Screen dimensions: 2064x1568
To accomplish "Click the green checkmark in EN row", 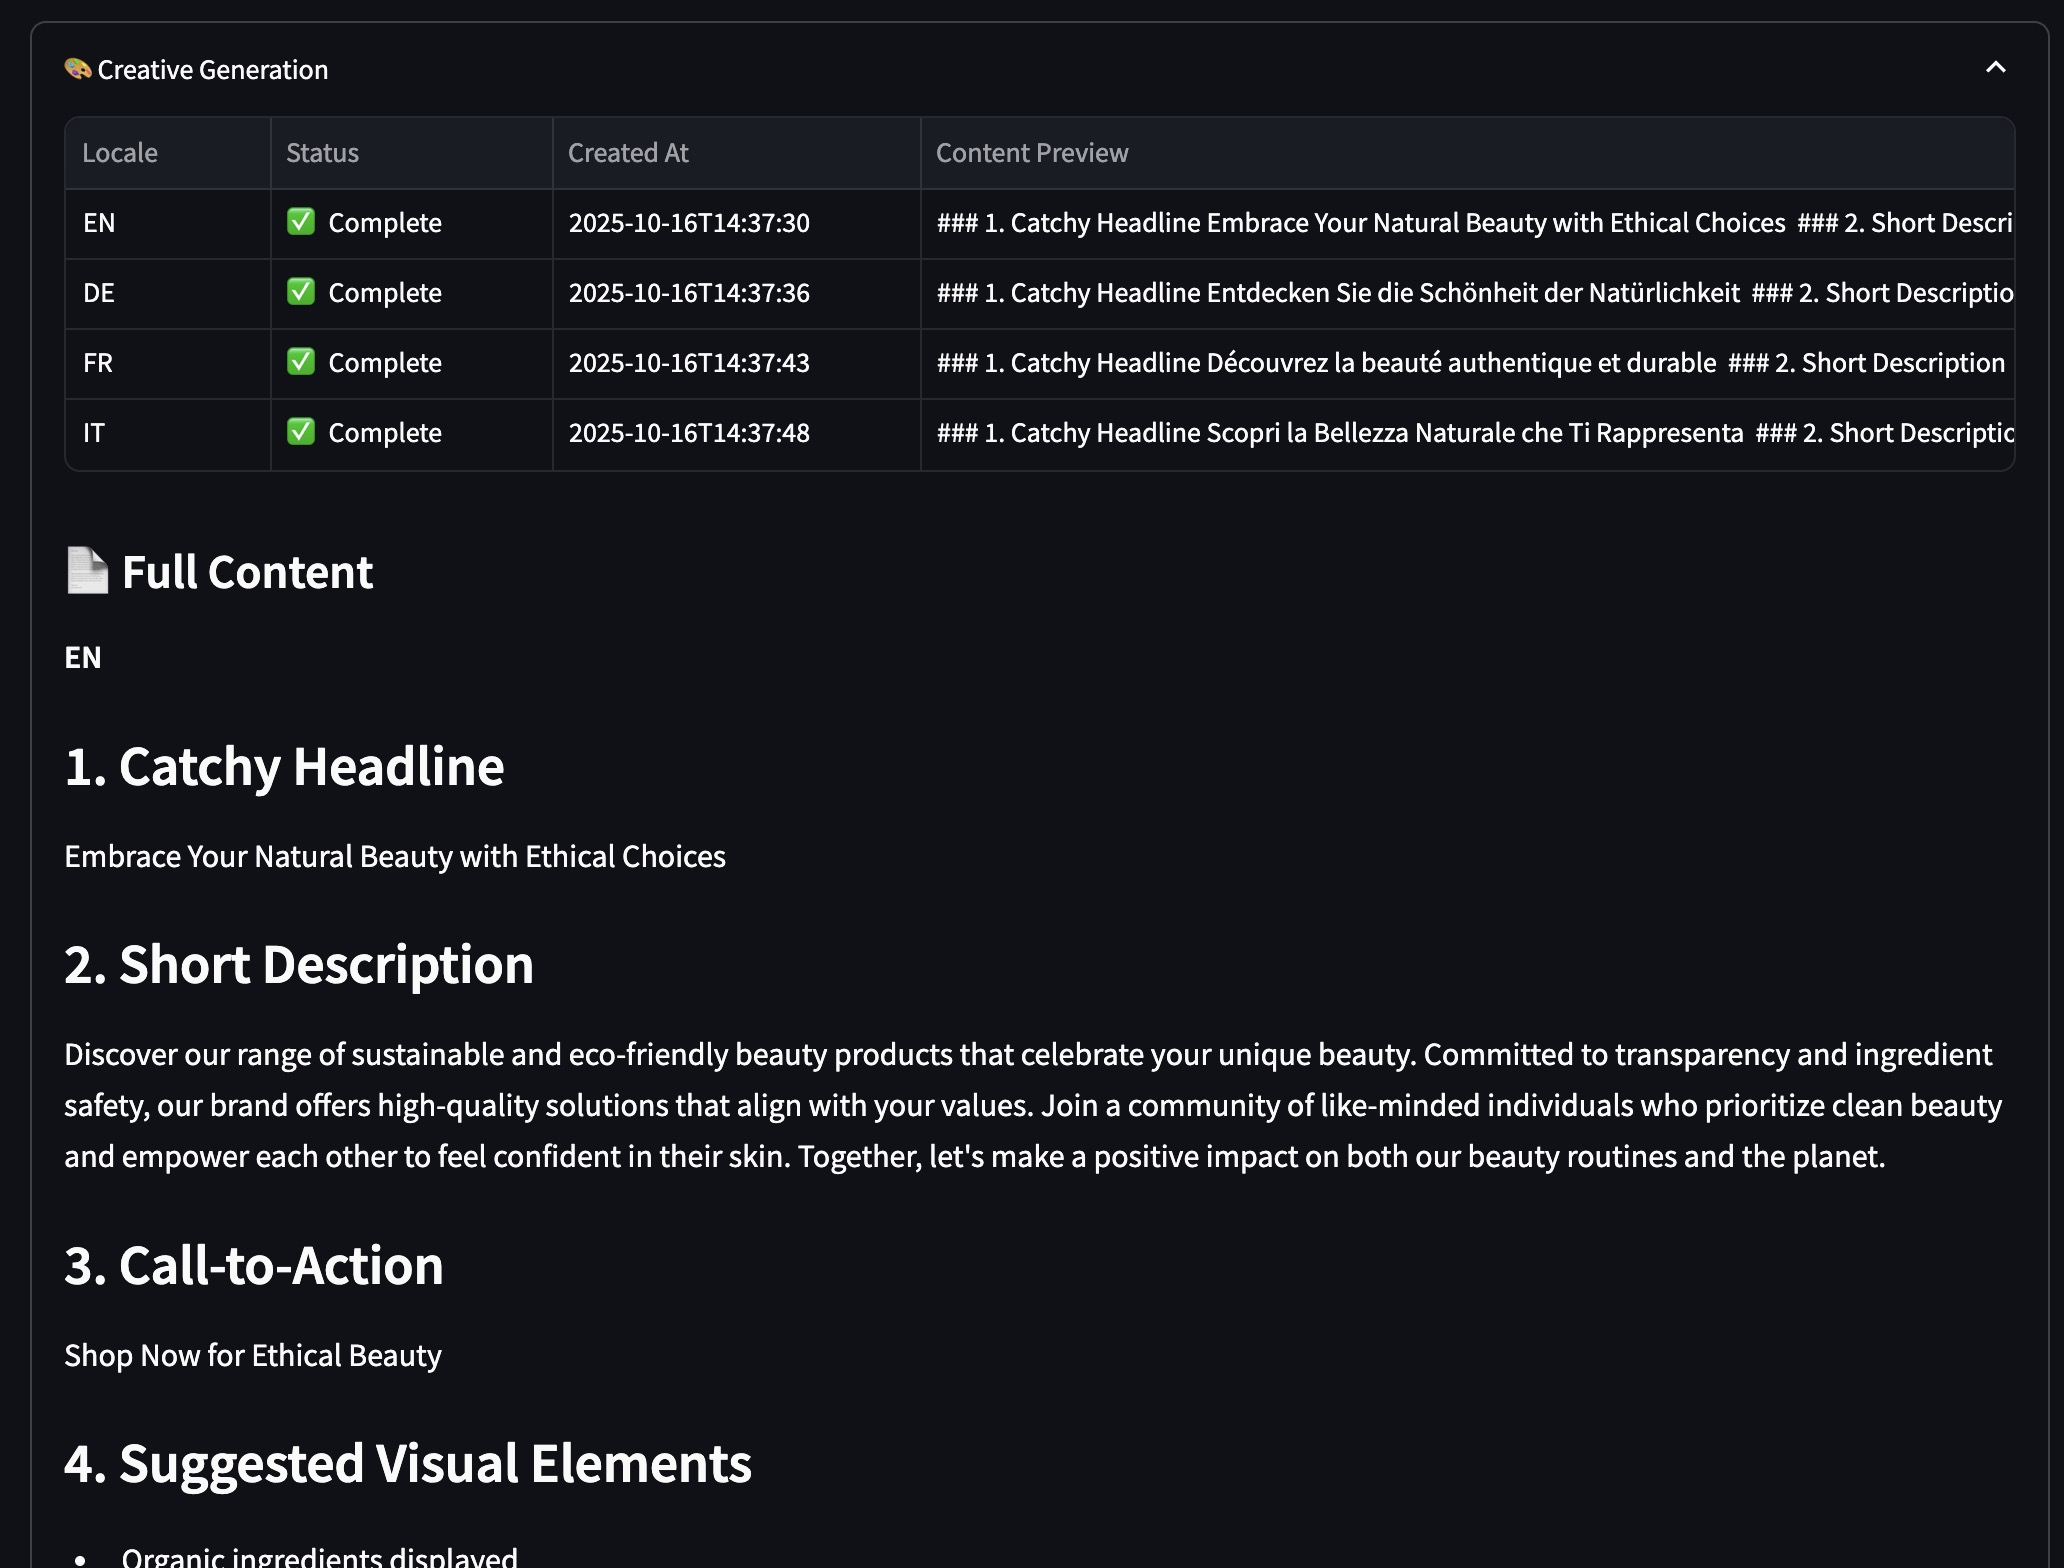I will click(301, 222).
